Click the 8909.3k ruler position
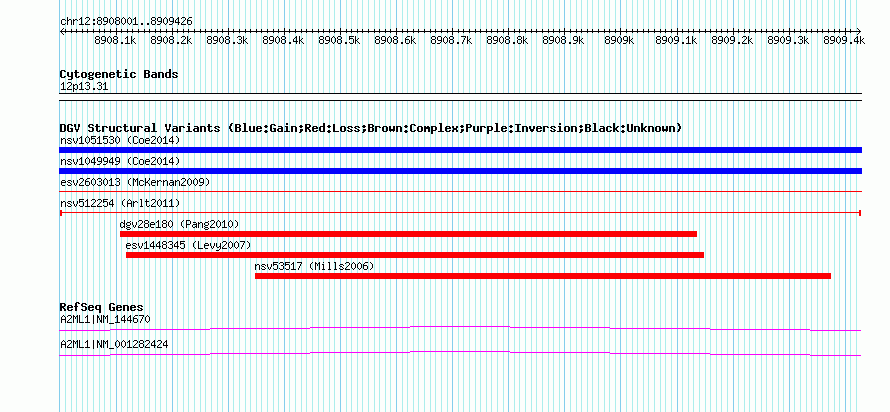The height and width of the screenshot is (412, 890). click(788, 40)
